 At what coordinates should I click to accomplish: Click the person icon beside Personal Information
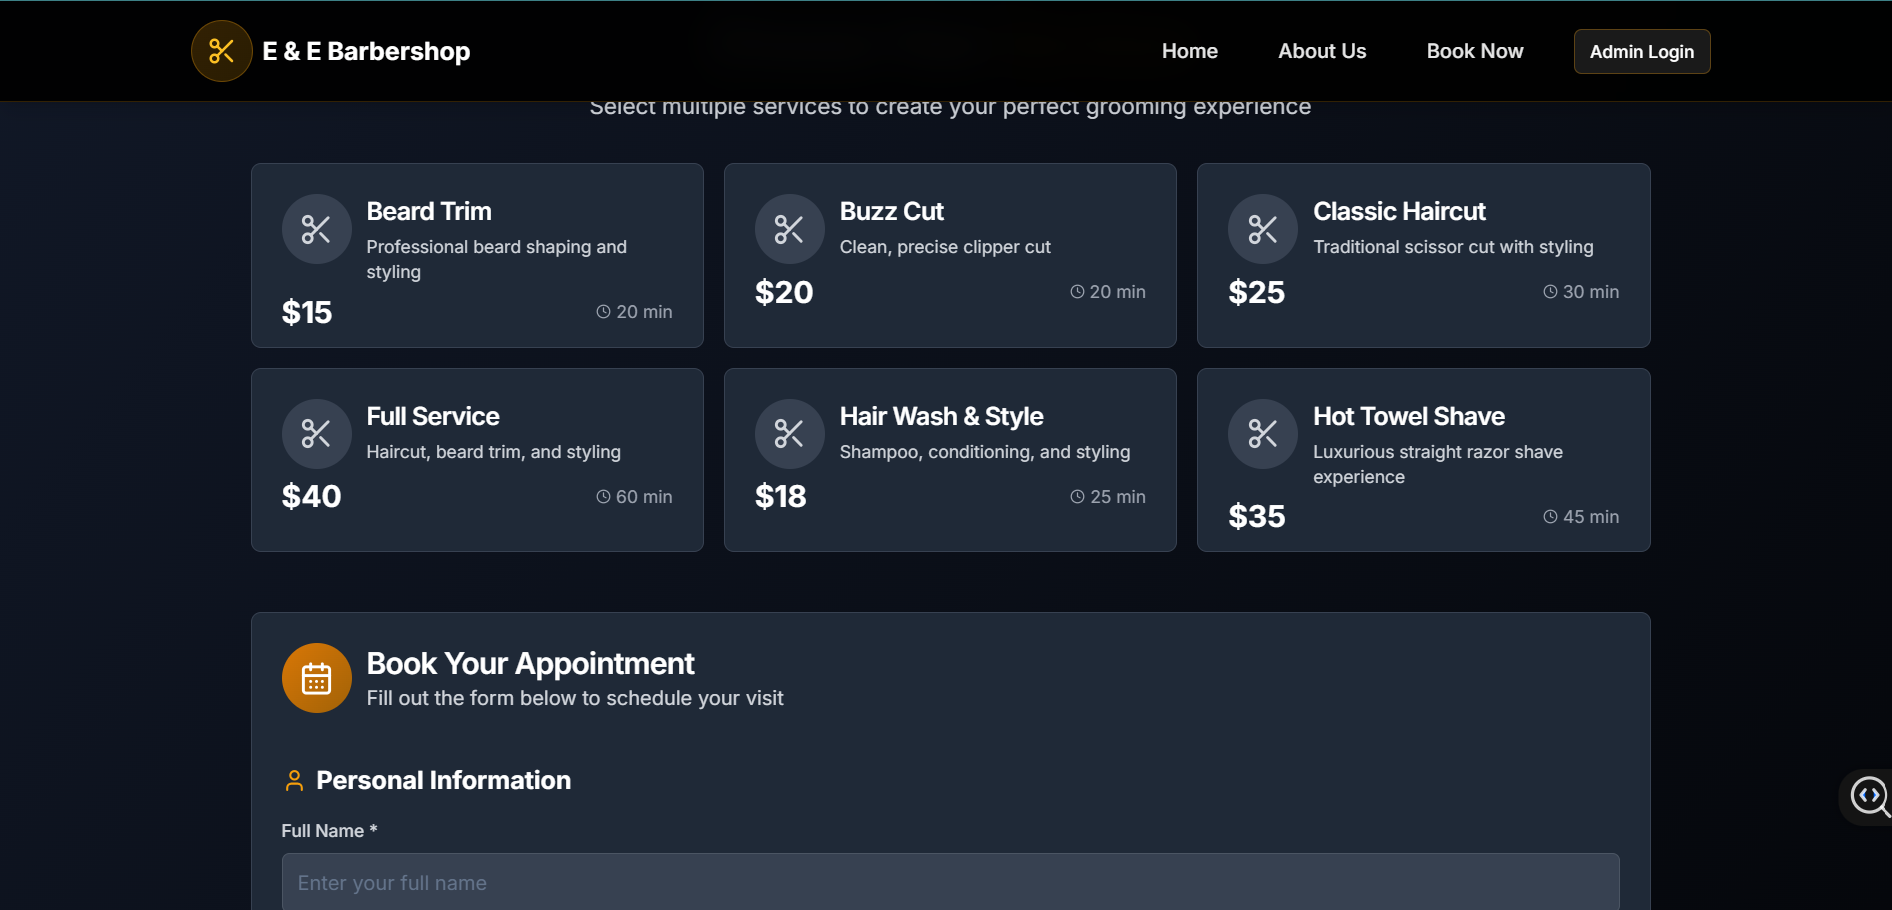294,780
